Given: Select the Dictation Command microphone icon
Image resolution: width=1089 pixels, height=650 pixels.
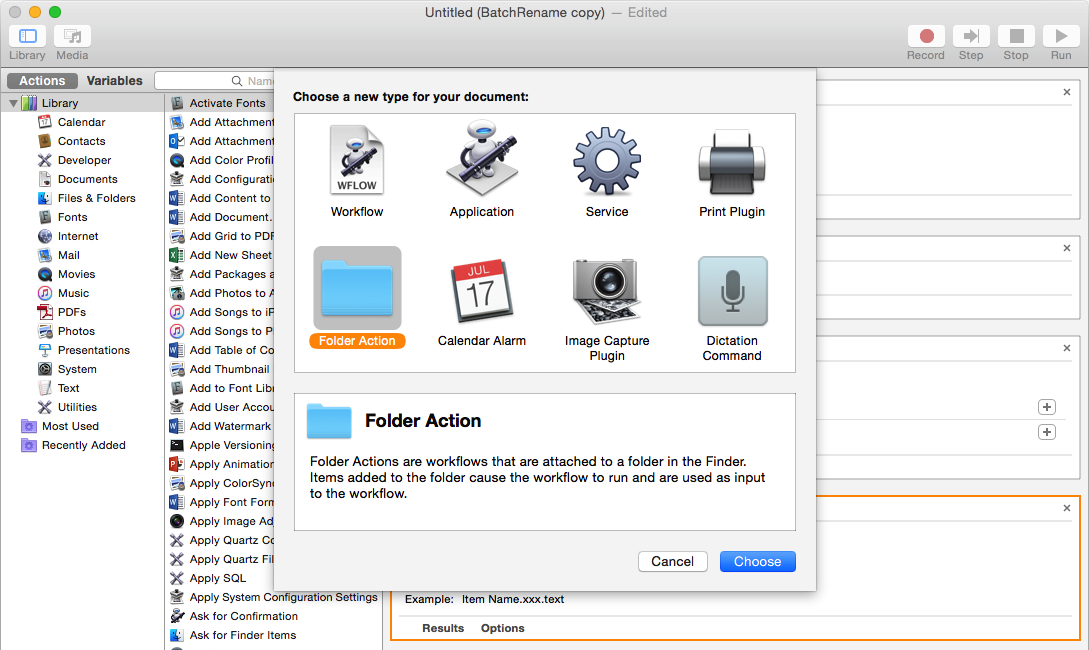Looking at the screenshot, I should 732,292.
